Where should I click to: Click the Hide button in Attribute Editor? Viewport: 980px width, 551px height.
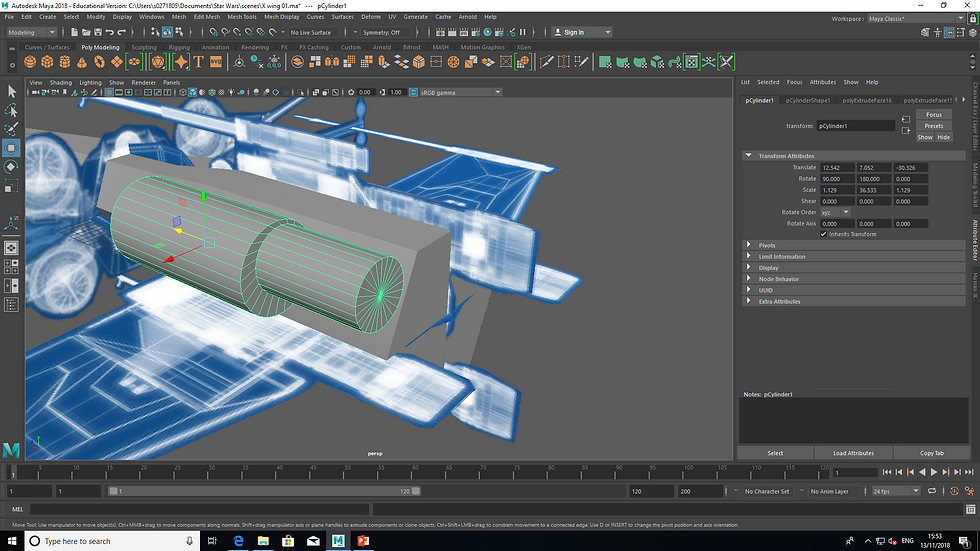click(943, 137)
